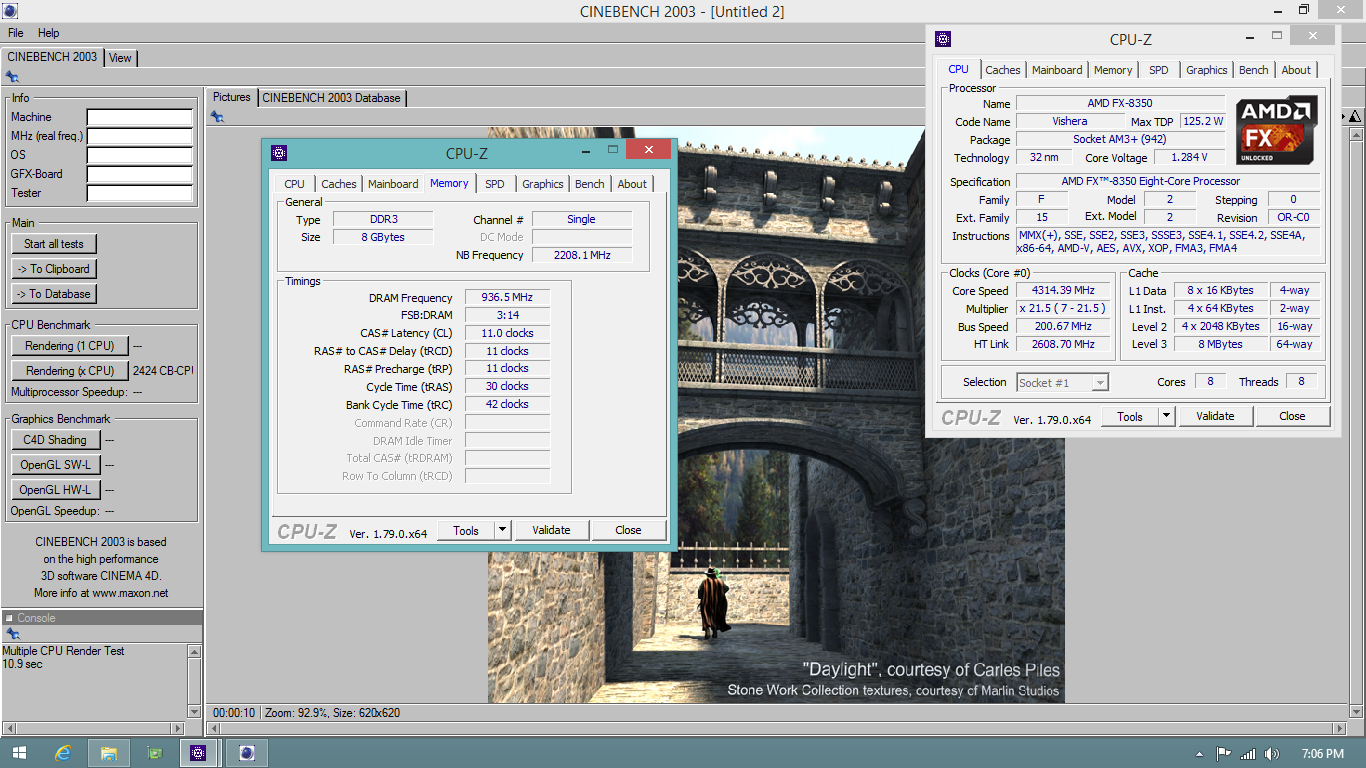The width and height of the screenshot is (1366, 768).
Task: Click the AMD FX Unlocked logo
Action: [x=1275, y=130]
